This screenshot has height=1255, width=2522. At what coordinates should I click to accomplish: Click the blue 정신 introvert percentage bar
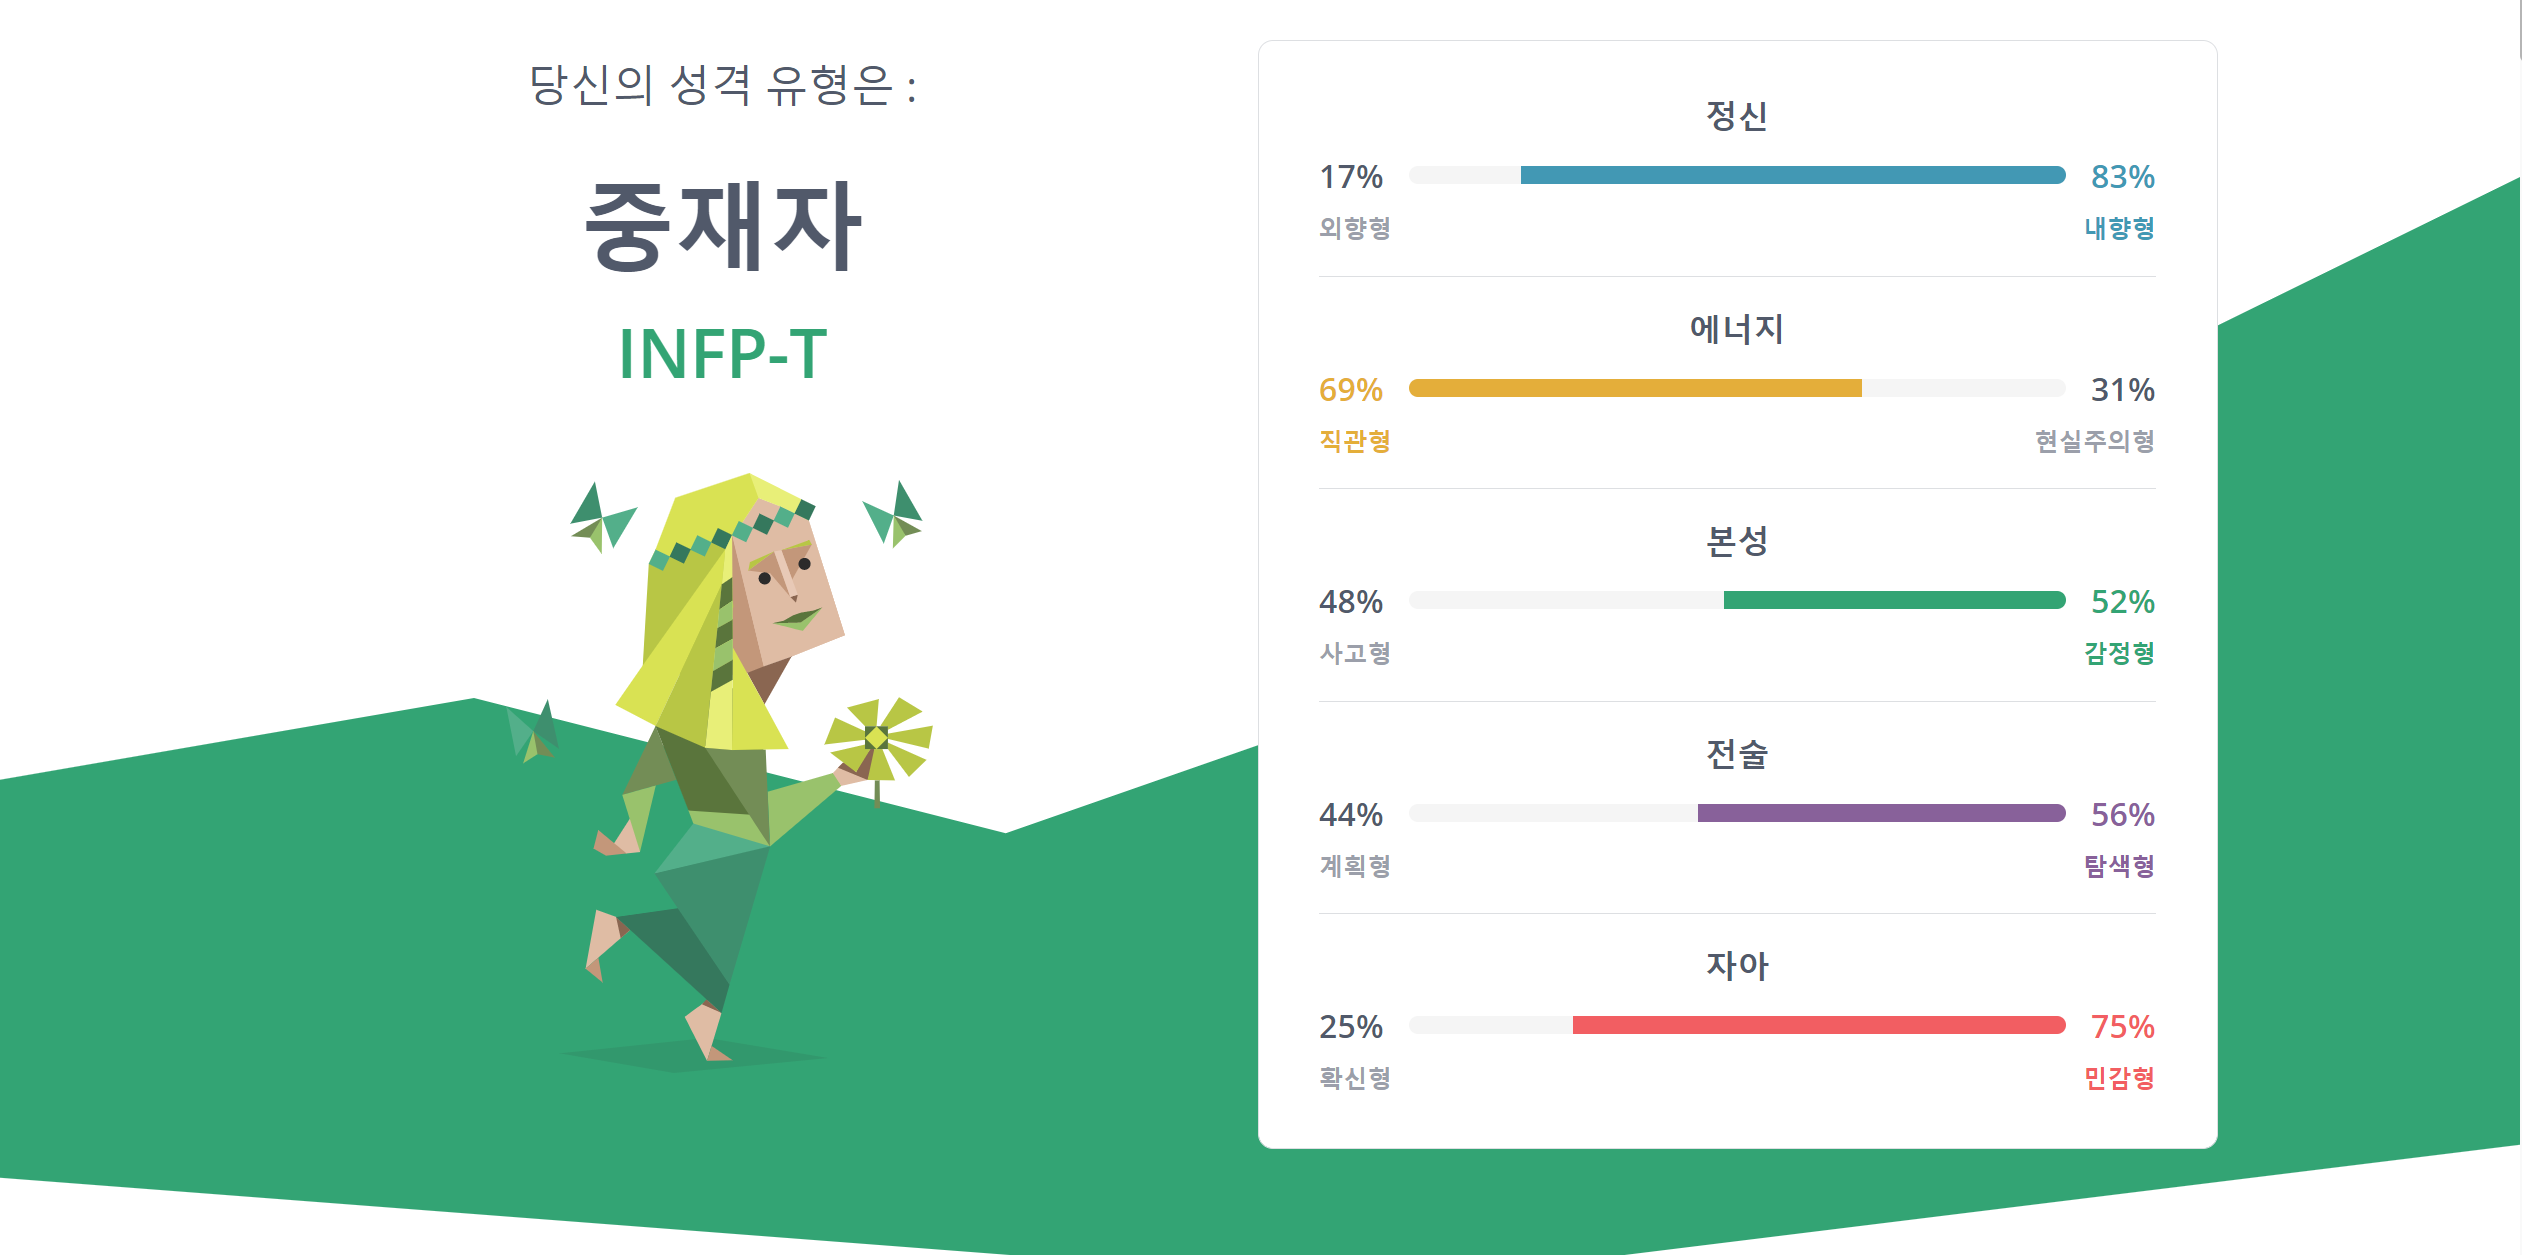tap(1792, 175)
